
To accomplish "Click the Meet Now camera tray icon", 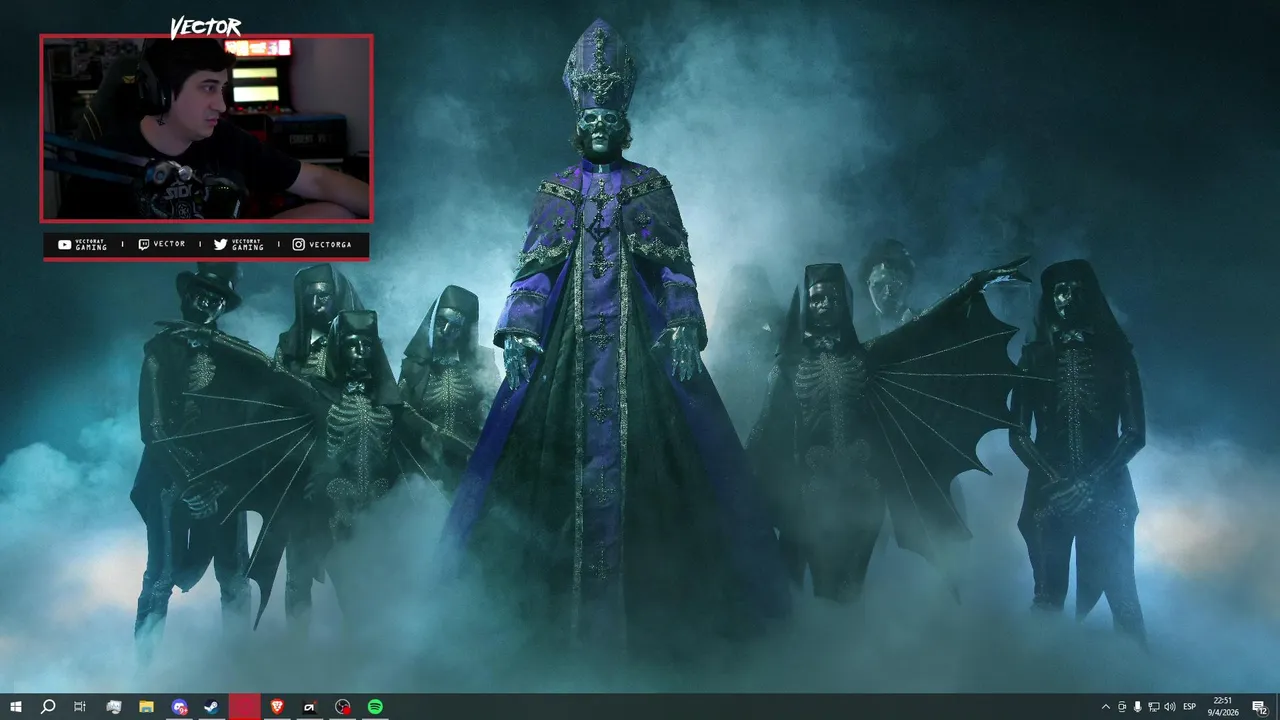I will click(1121, 707).
